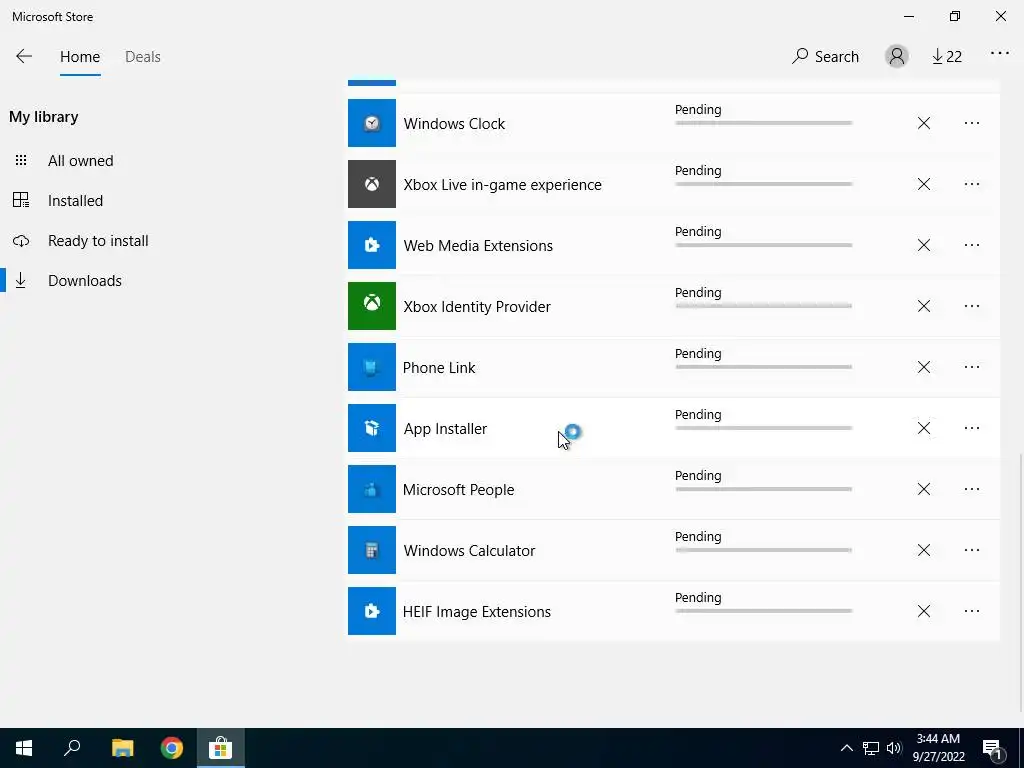Open taskbar search
This screenshot has height=768, width=1024.
pos(72,748)
